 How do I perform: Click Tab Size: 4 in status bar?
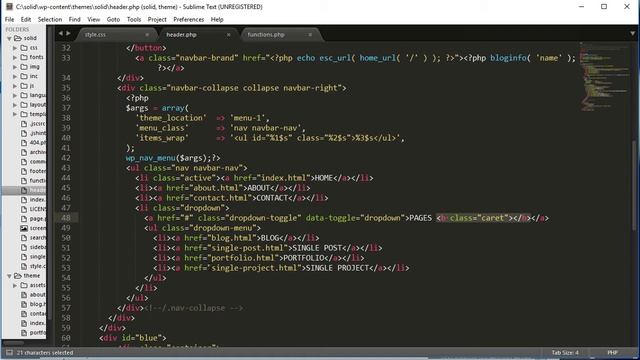tap(565, 352)
